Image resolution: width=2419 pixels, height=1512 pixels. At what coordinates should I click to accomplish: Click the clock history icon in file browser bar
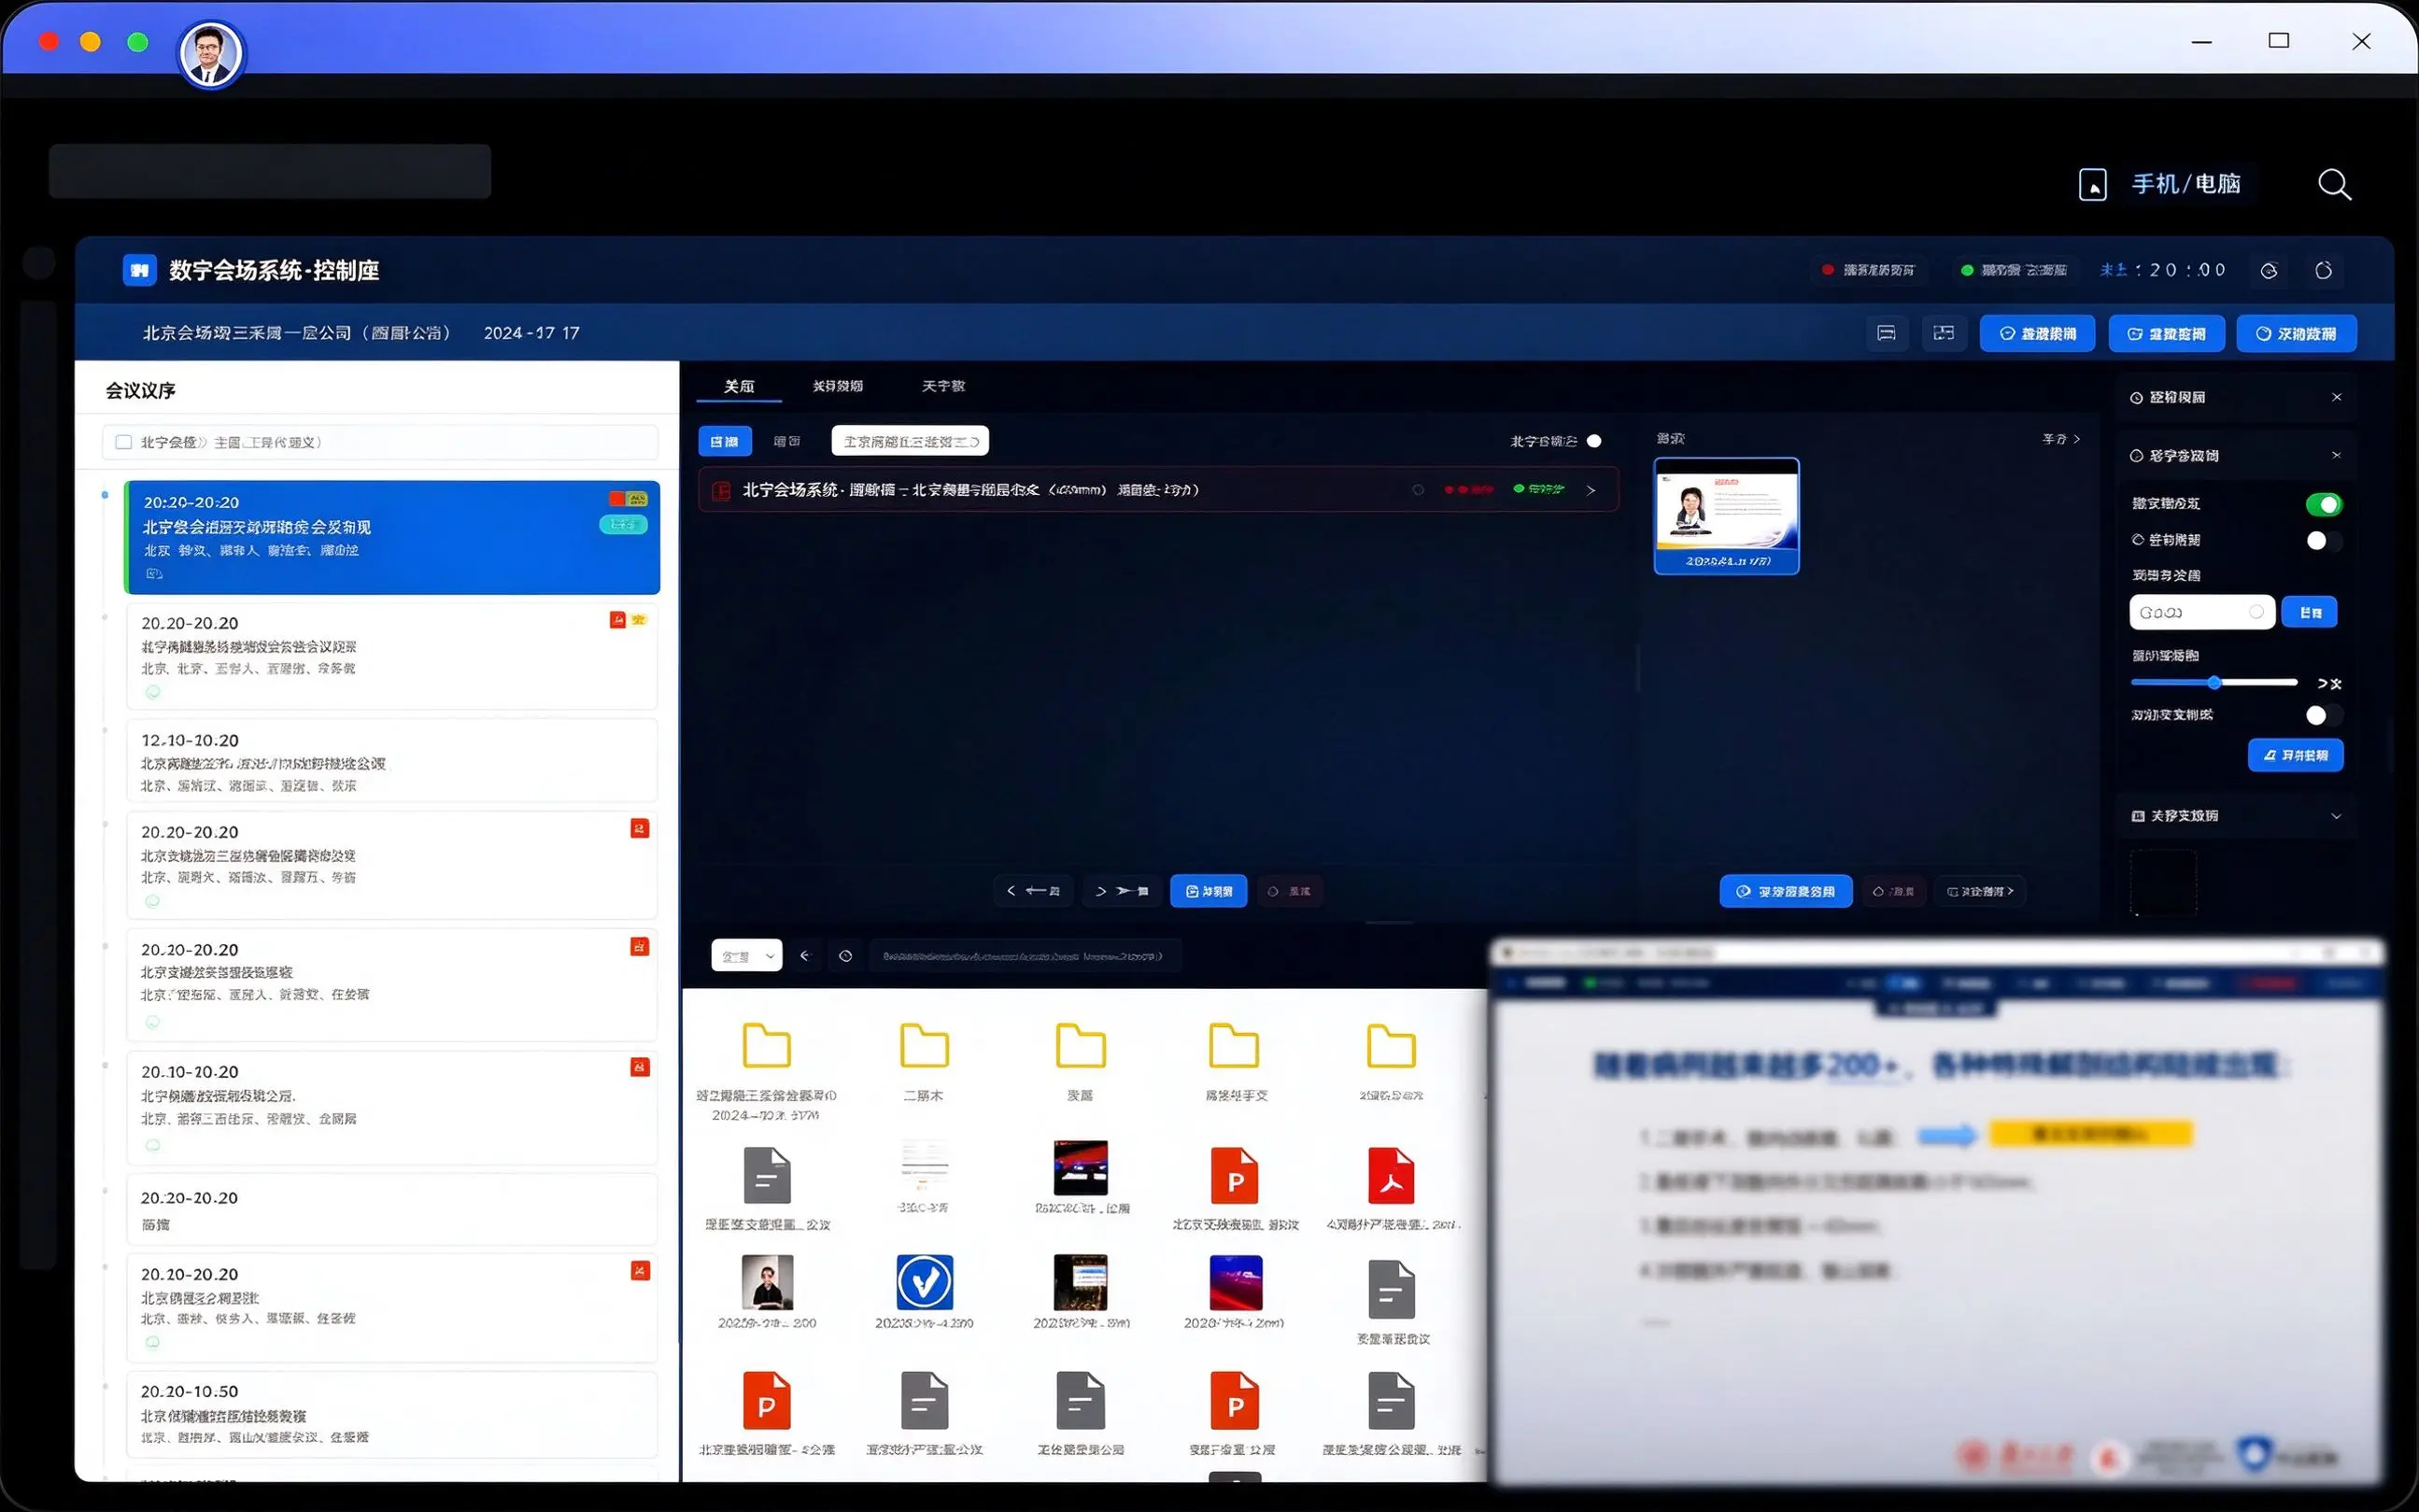pyautogui.click(x=845, y=956)
